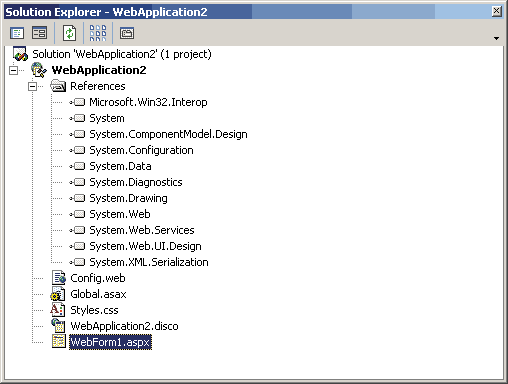Select the Styles.css file
The image size is (508, 384).
(x=94, y=310)
